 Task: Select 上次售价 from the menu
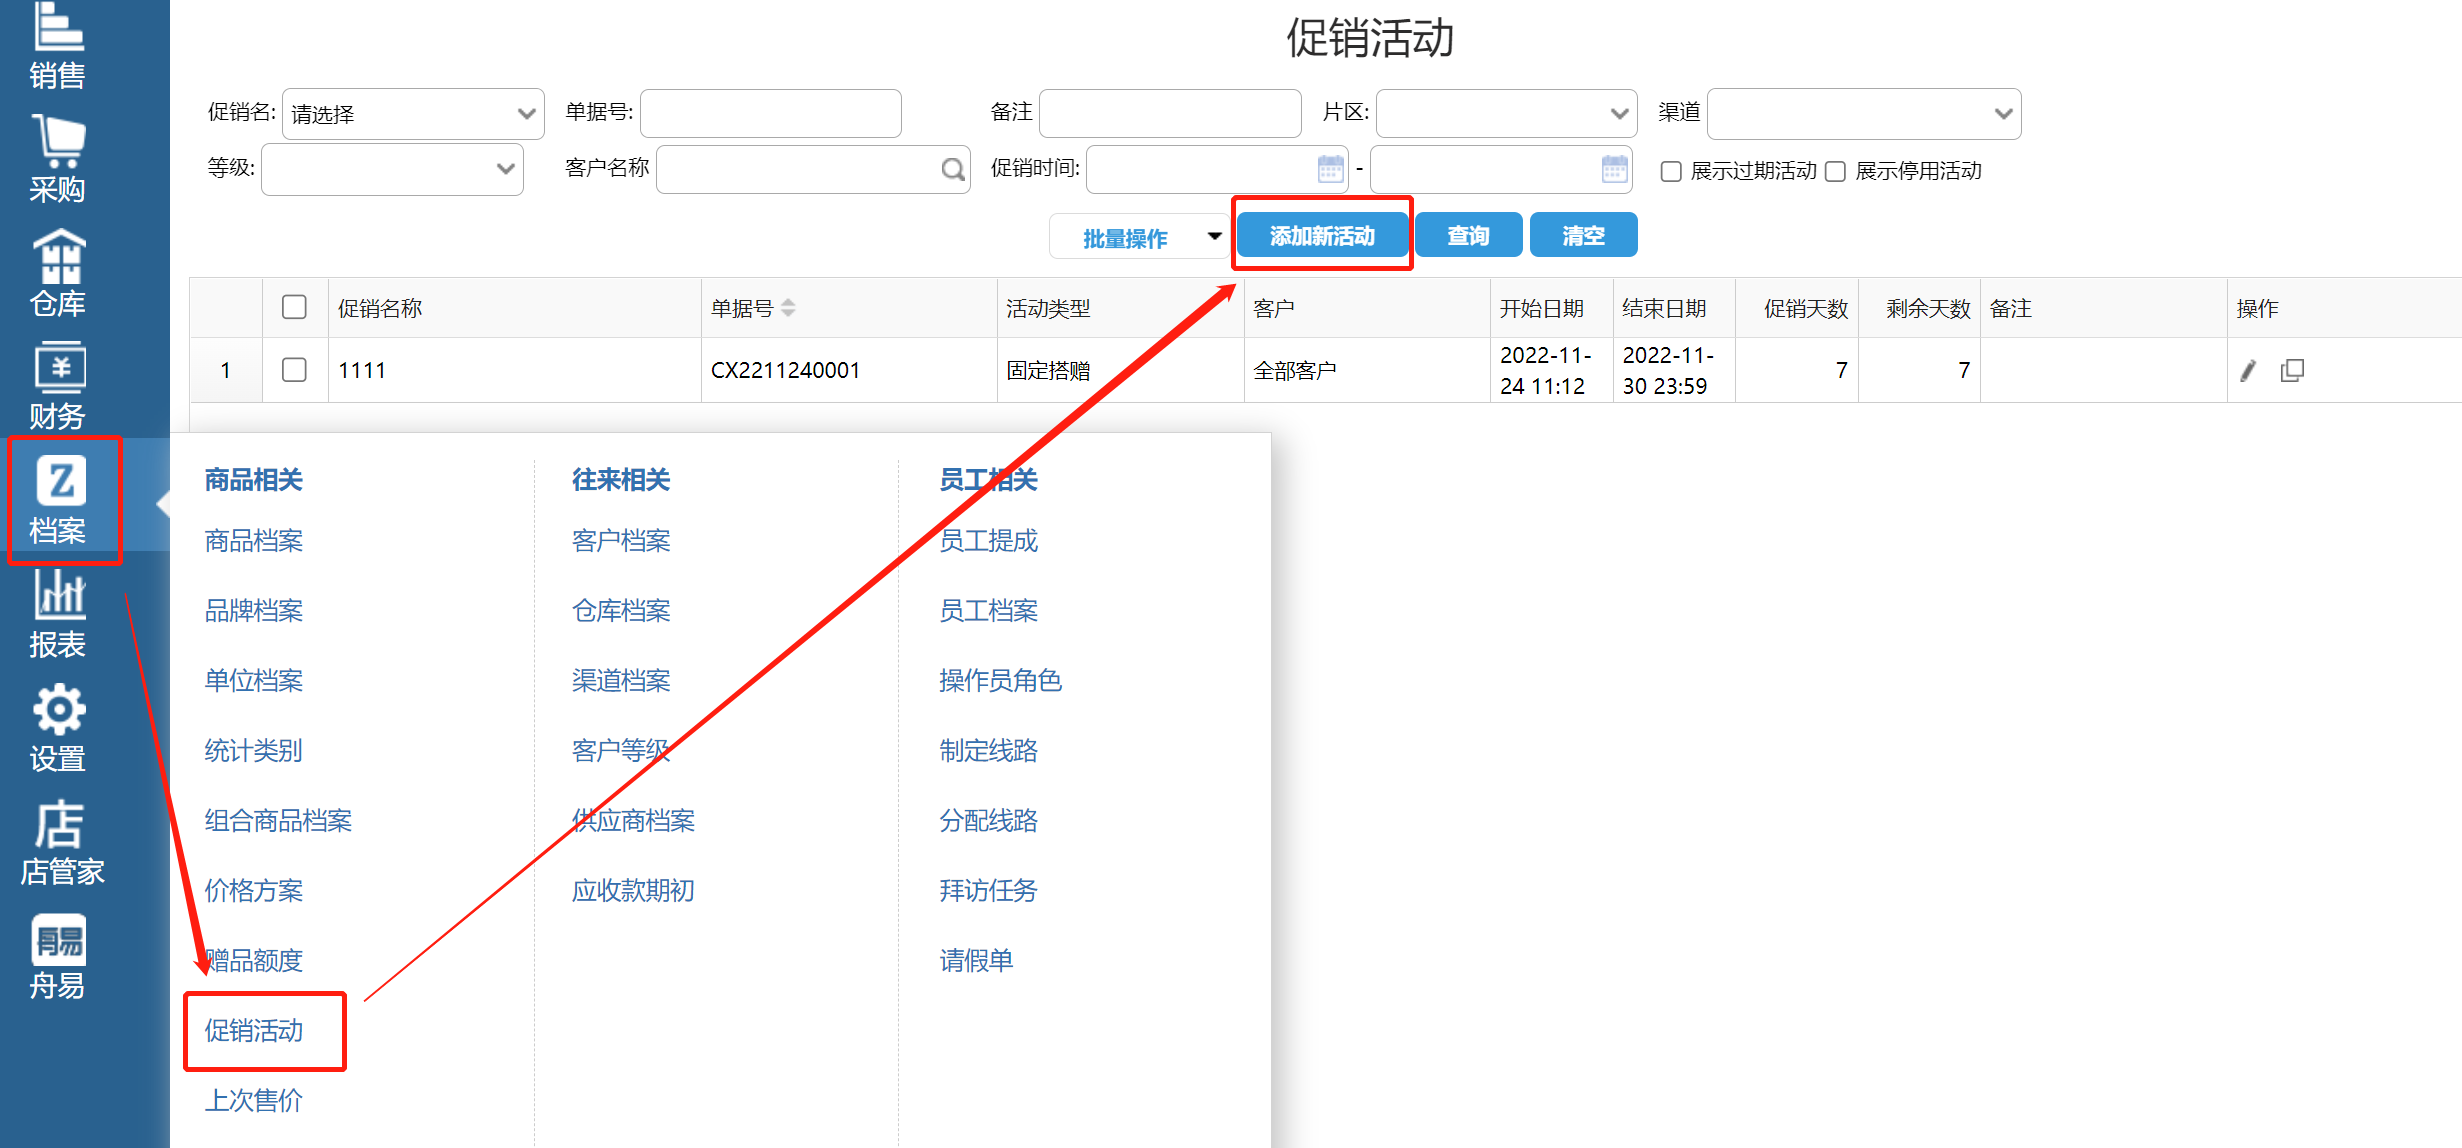point(254,1101)
